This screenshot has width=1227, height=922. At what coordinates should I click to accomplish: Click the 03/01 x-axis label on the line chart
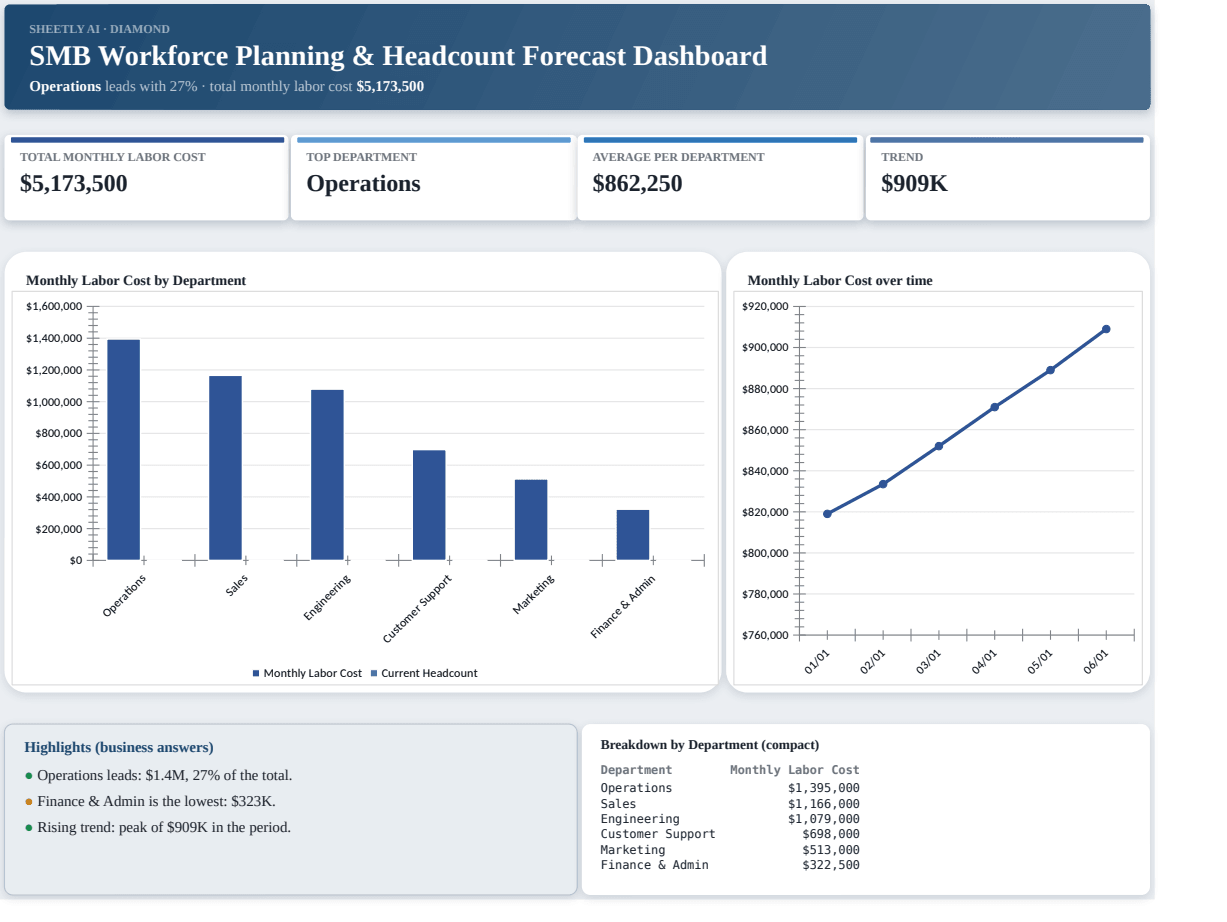929,662
